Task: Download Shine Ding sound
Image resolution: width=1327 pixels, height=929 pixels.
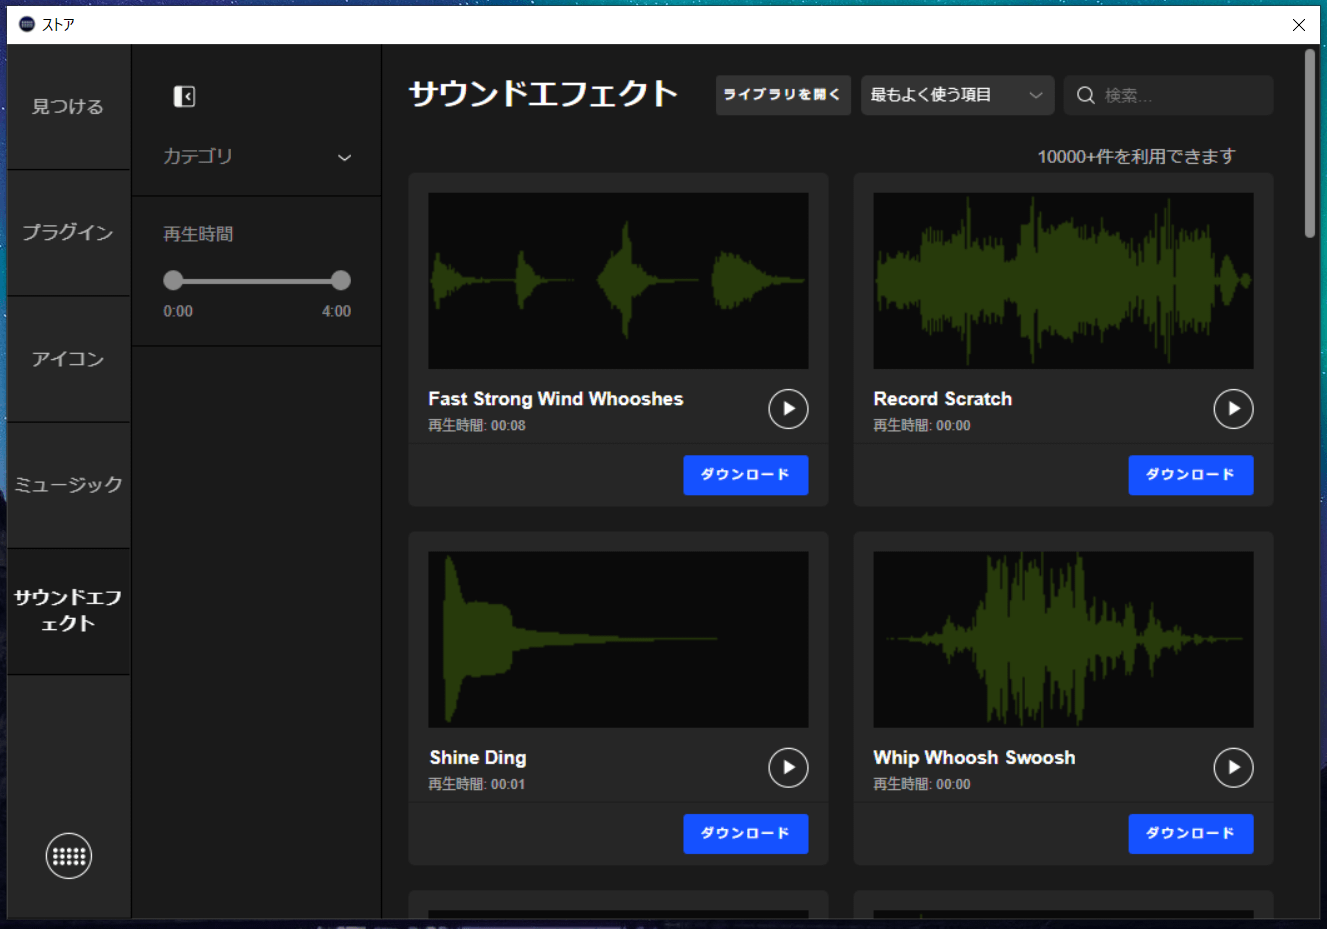Action: tap(746, 834)
